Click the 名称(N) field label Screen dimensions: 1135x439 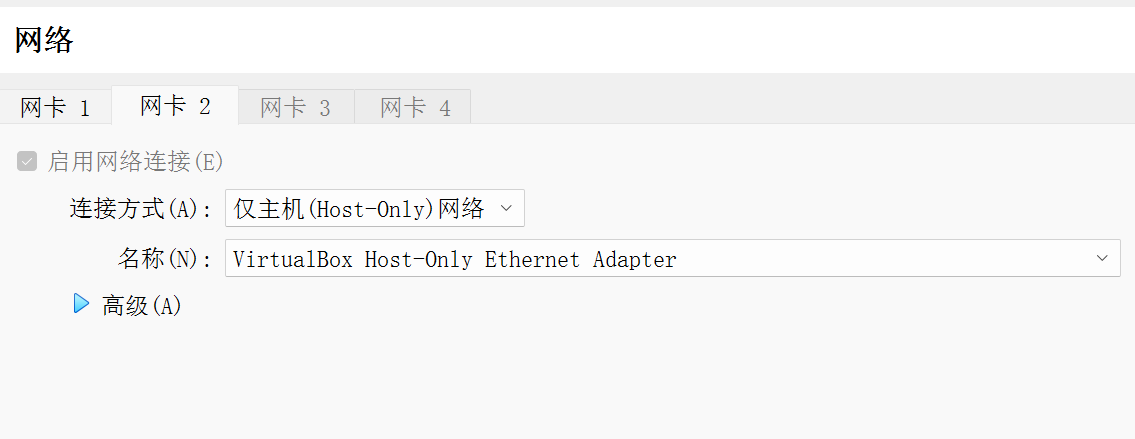click(164, 259)
